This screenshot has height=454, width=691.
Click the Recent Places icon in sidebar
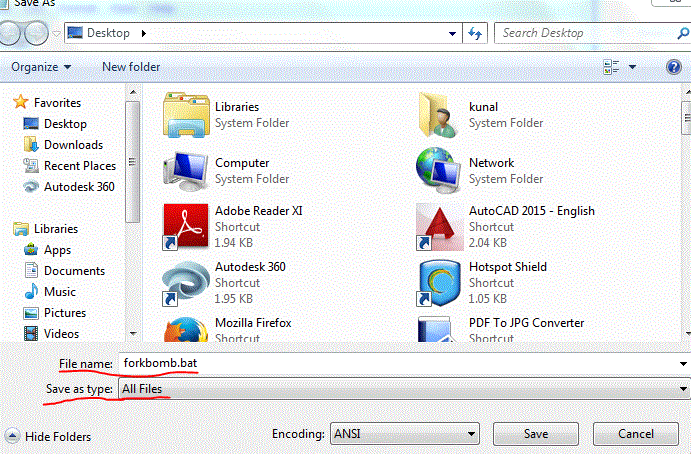tap(31, 165)
